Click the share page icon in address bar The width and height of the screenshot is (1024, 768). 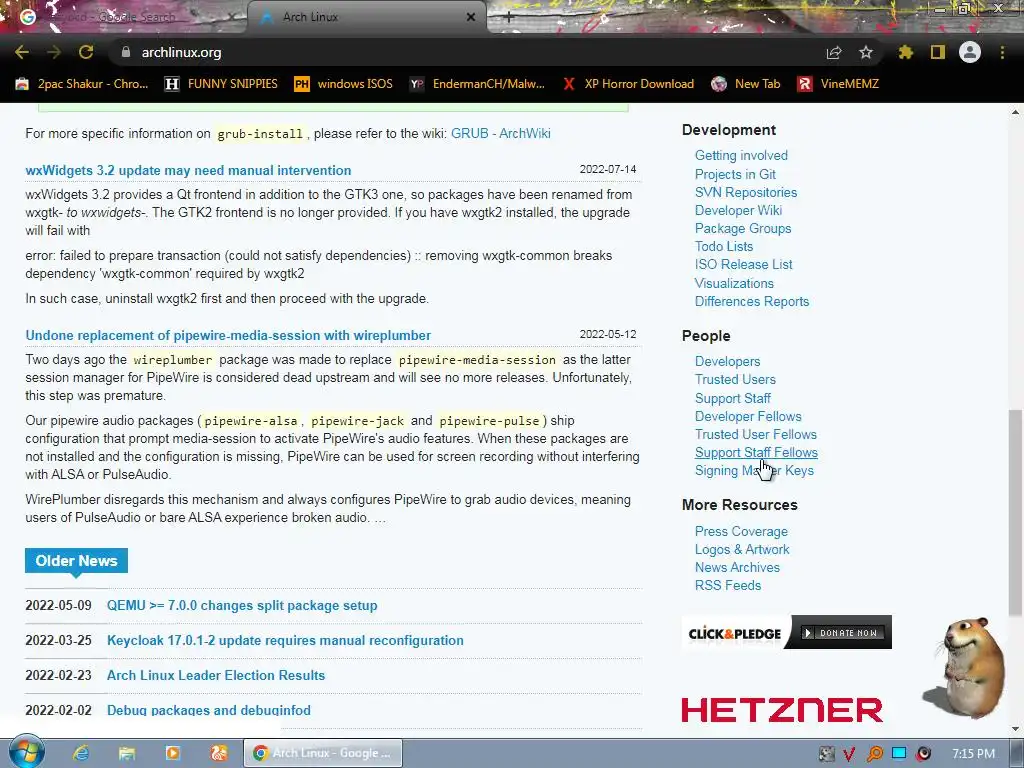tap(834, 52)
